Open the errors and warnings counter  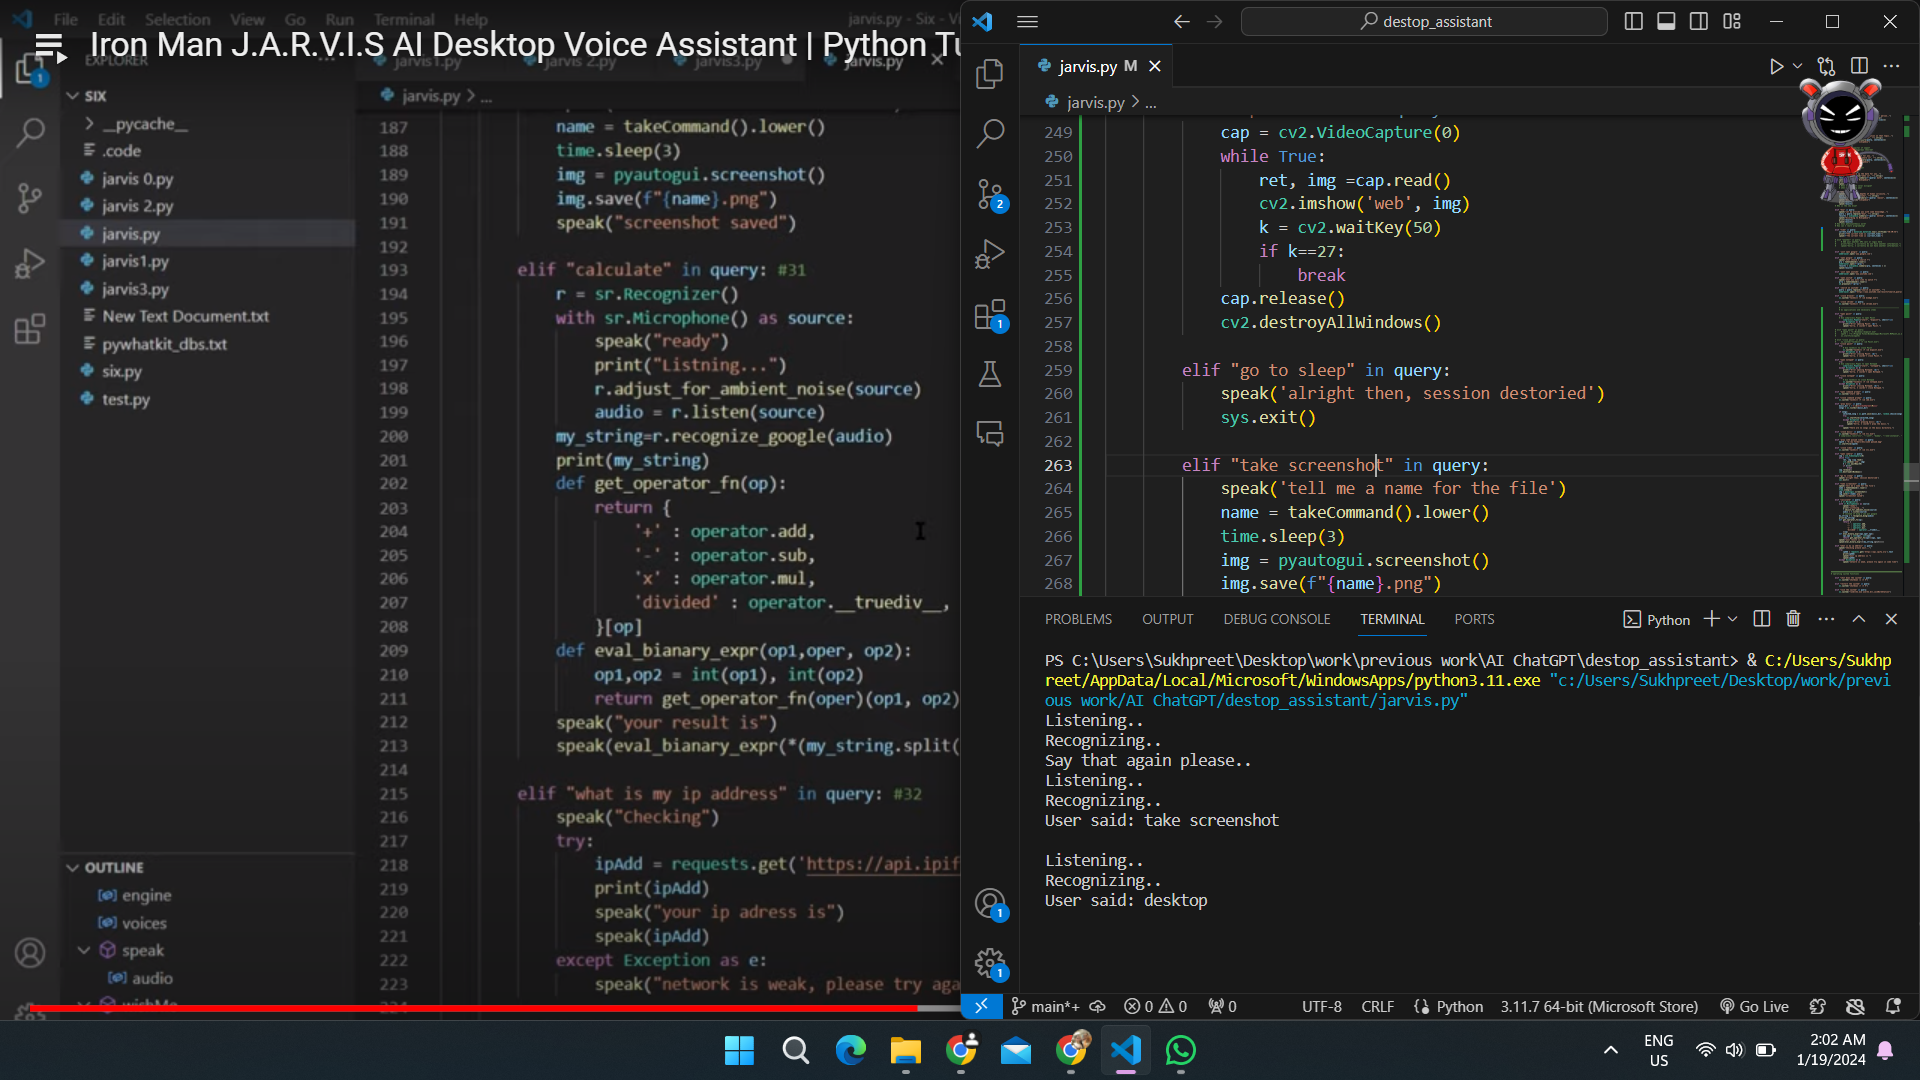[x=1155, y=1006]
